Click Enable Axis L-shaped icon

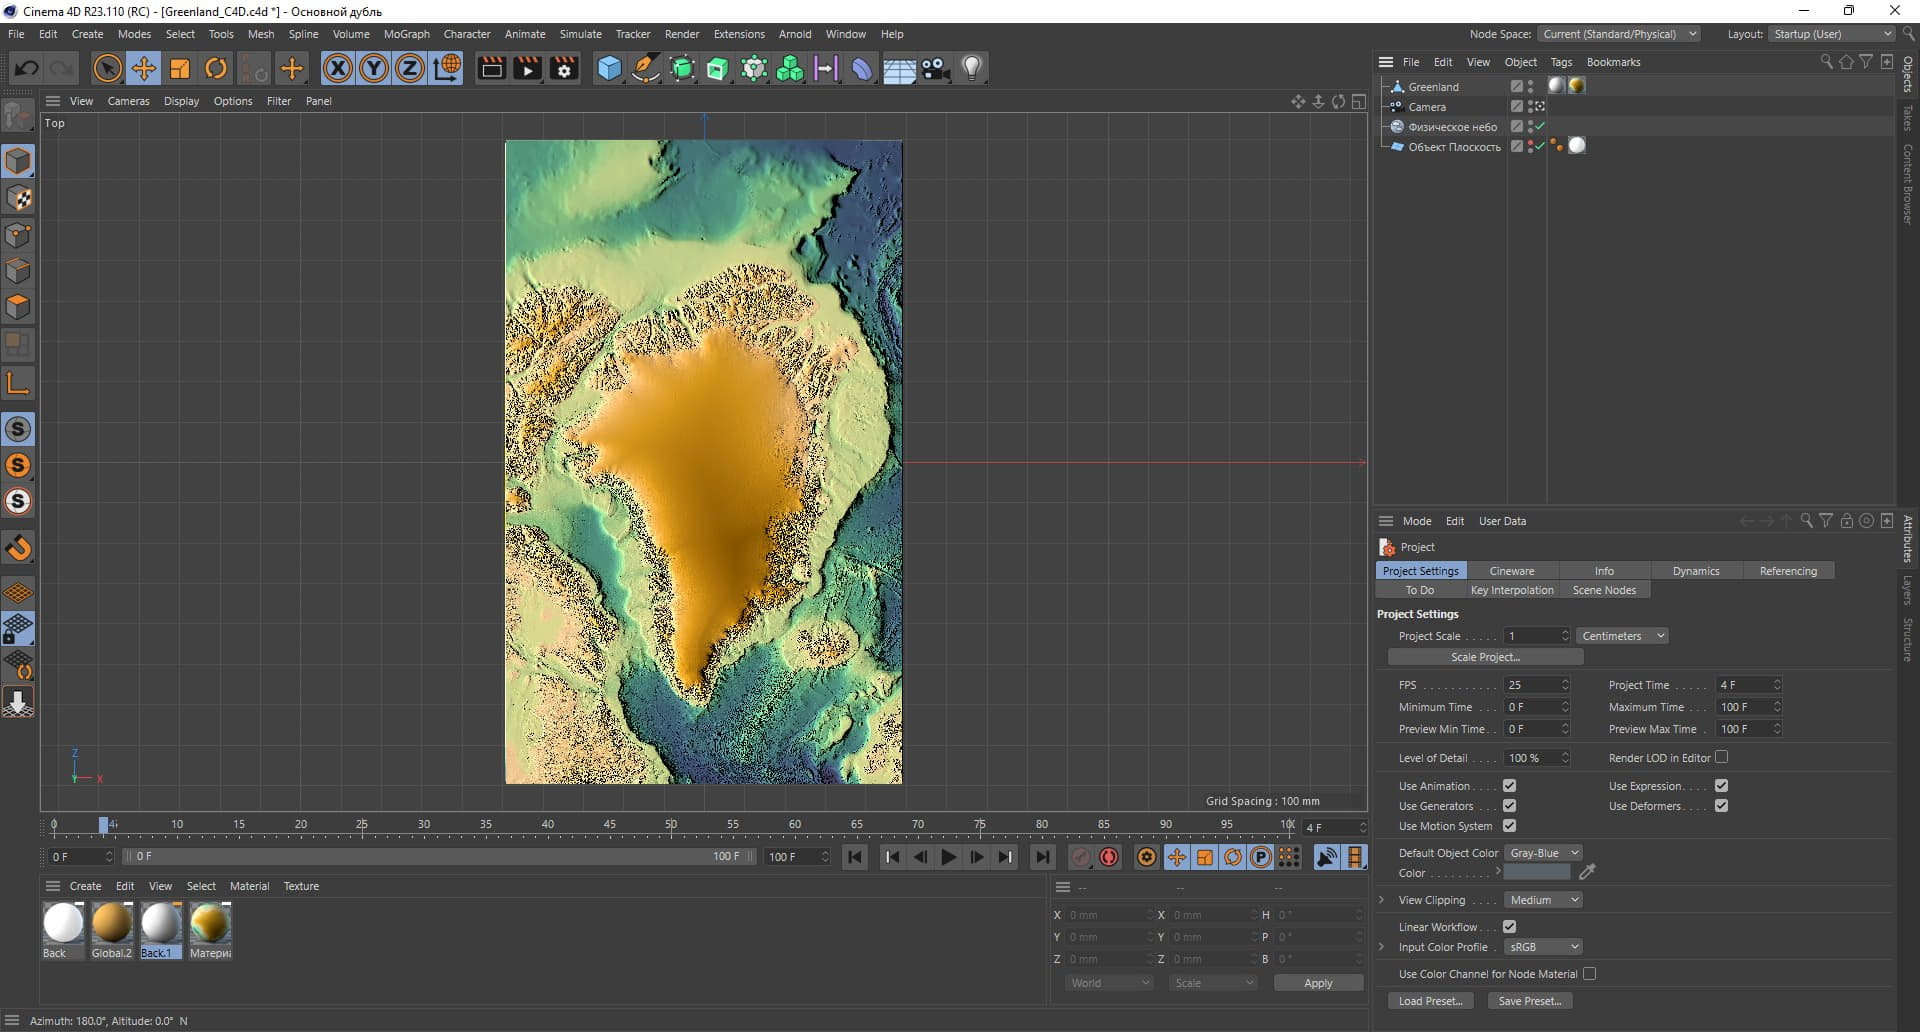(x=18, y=383)
